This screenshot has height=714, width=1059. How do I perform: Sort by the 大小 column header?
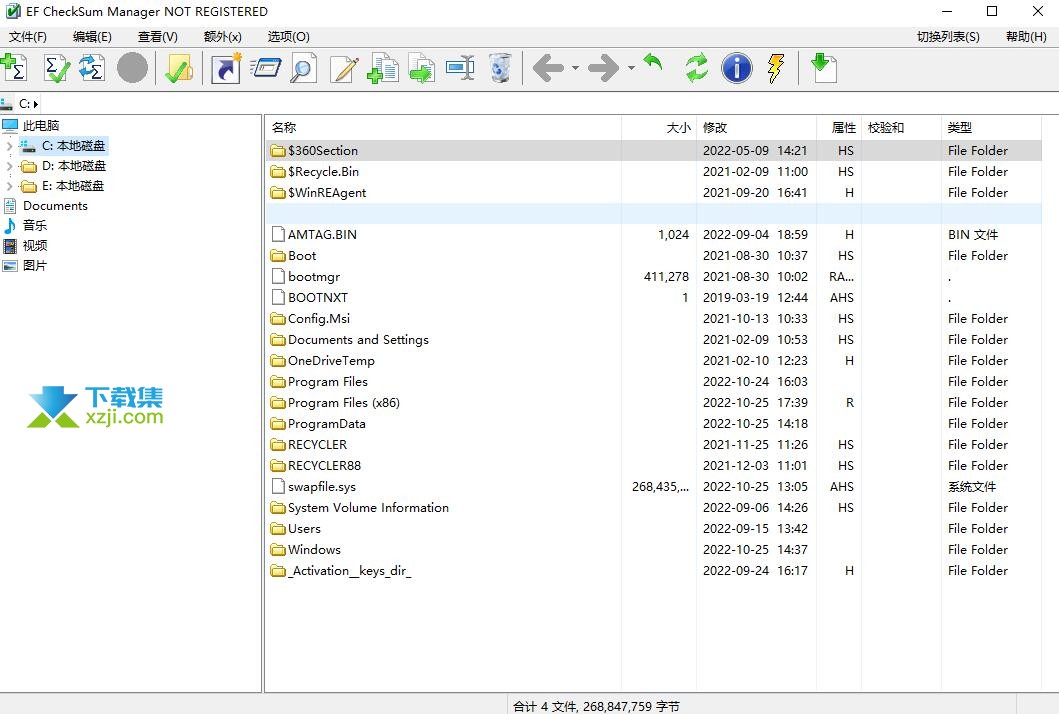pos(658,128)
